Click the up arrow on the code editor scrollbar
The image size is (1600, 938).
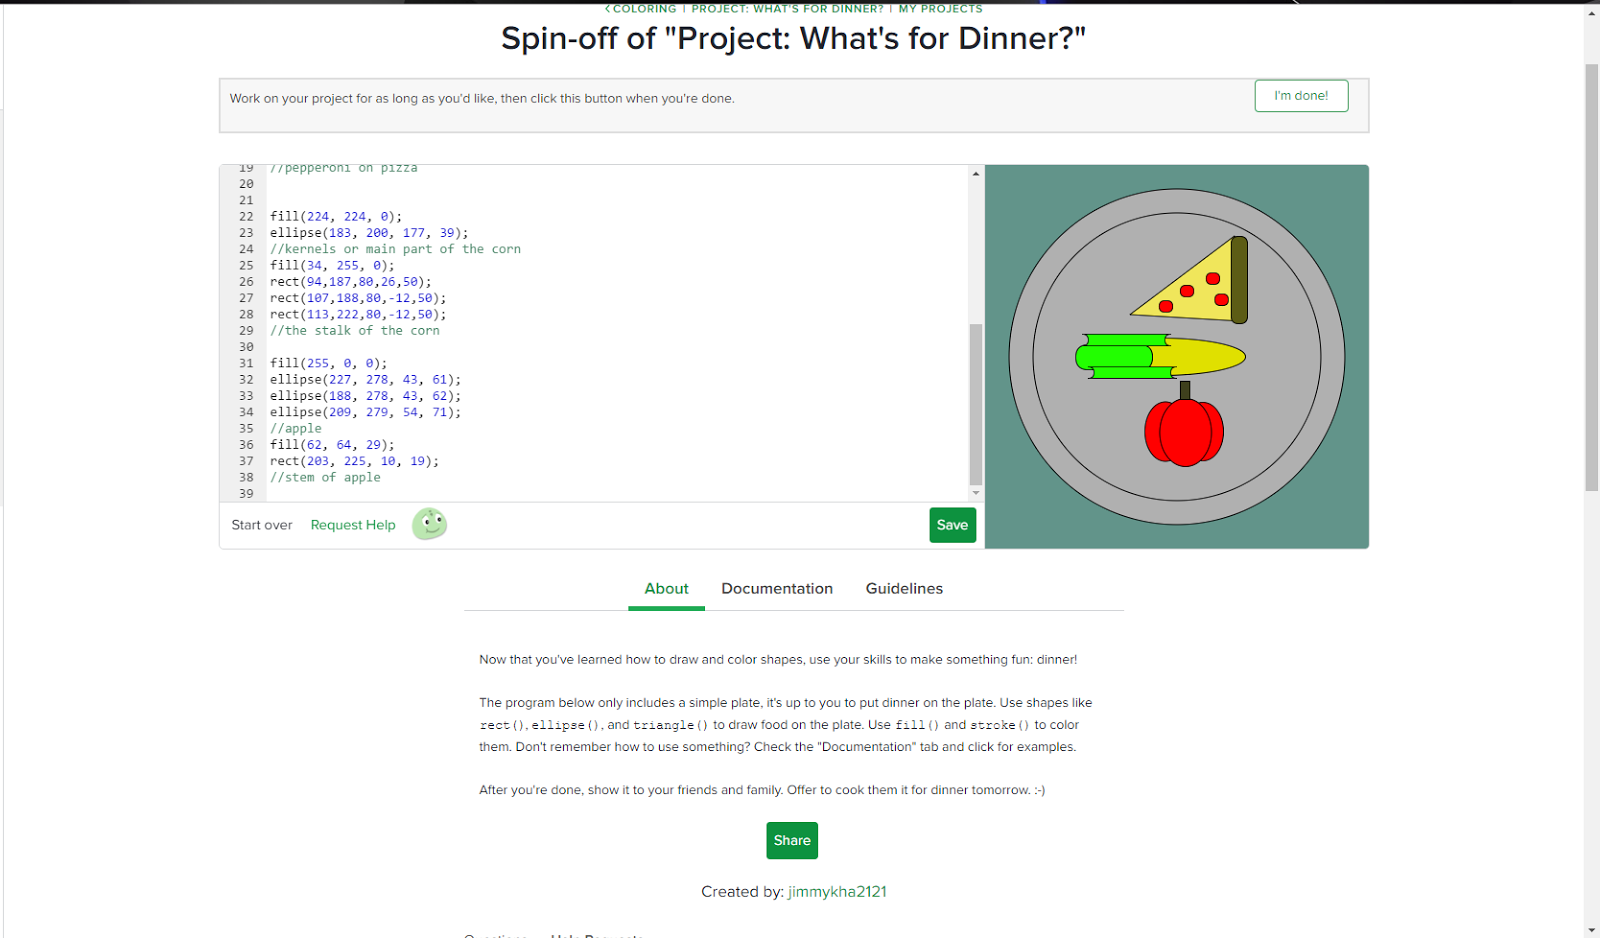975,173
